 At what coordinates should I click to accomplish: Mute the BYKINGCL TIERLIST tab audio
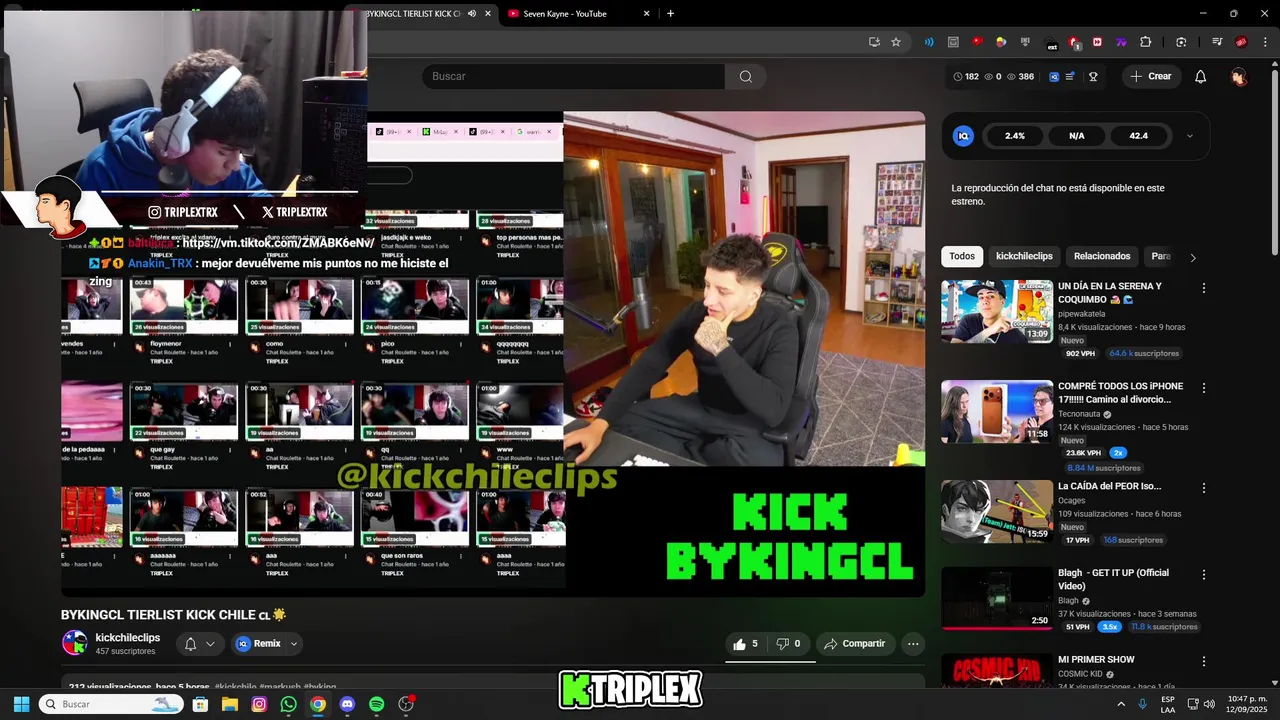471,14
